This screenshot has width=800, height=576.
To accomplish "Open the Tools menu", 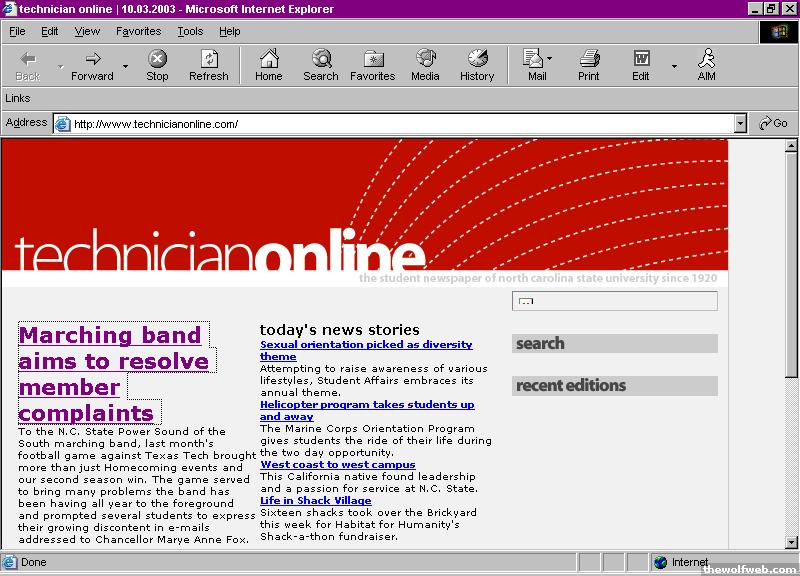I will pos(190,31).
